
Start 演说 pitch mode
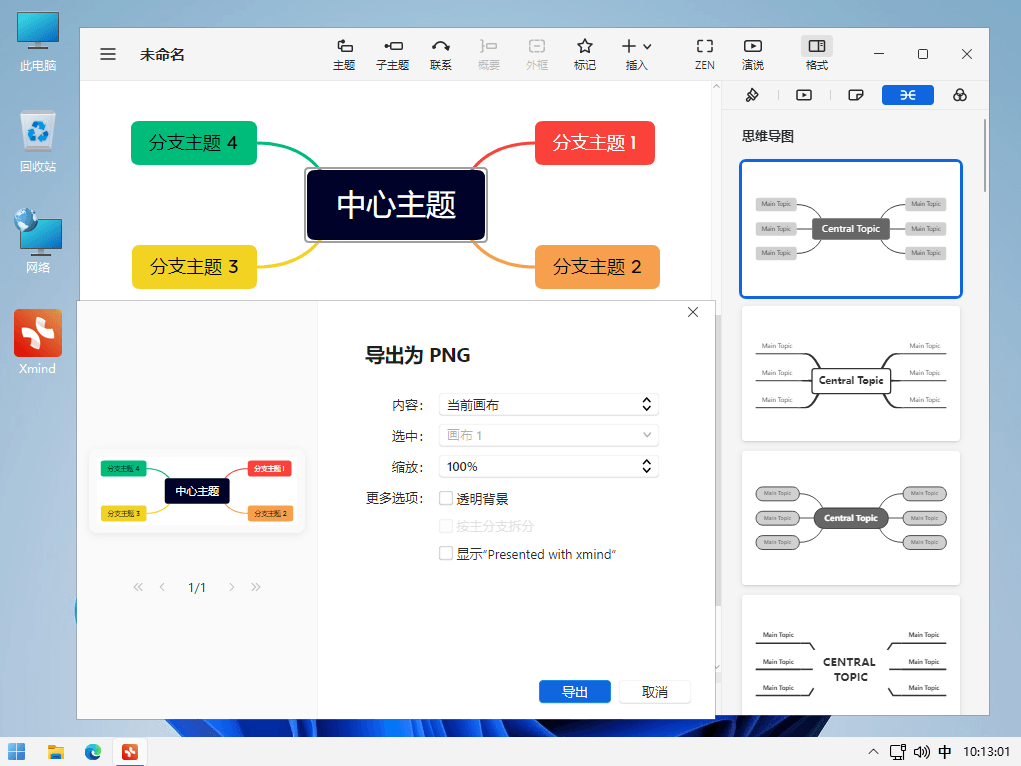[x=753, y=55]
